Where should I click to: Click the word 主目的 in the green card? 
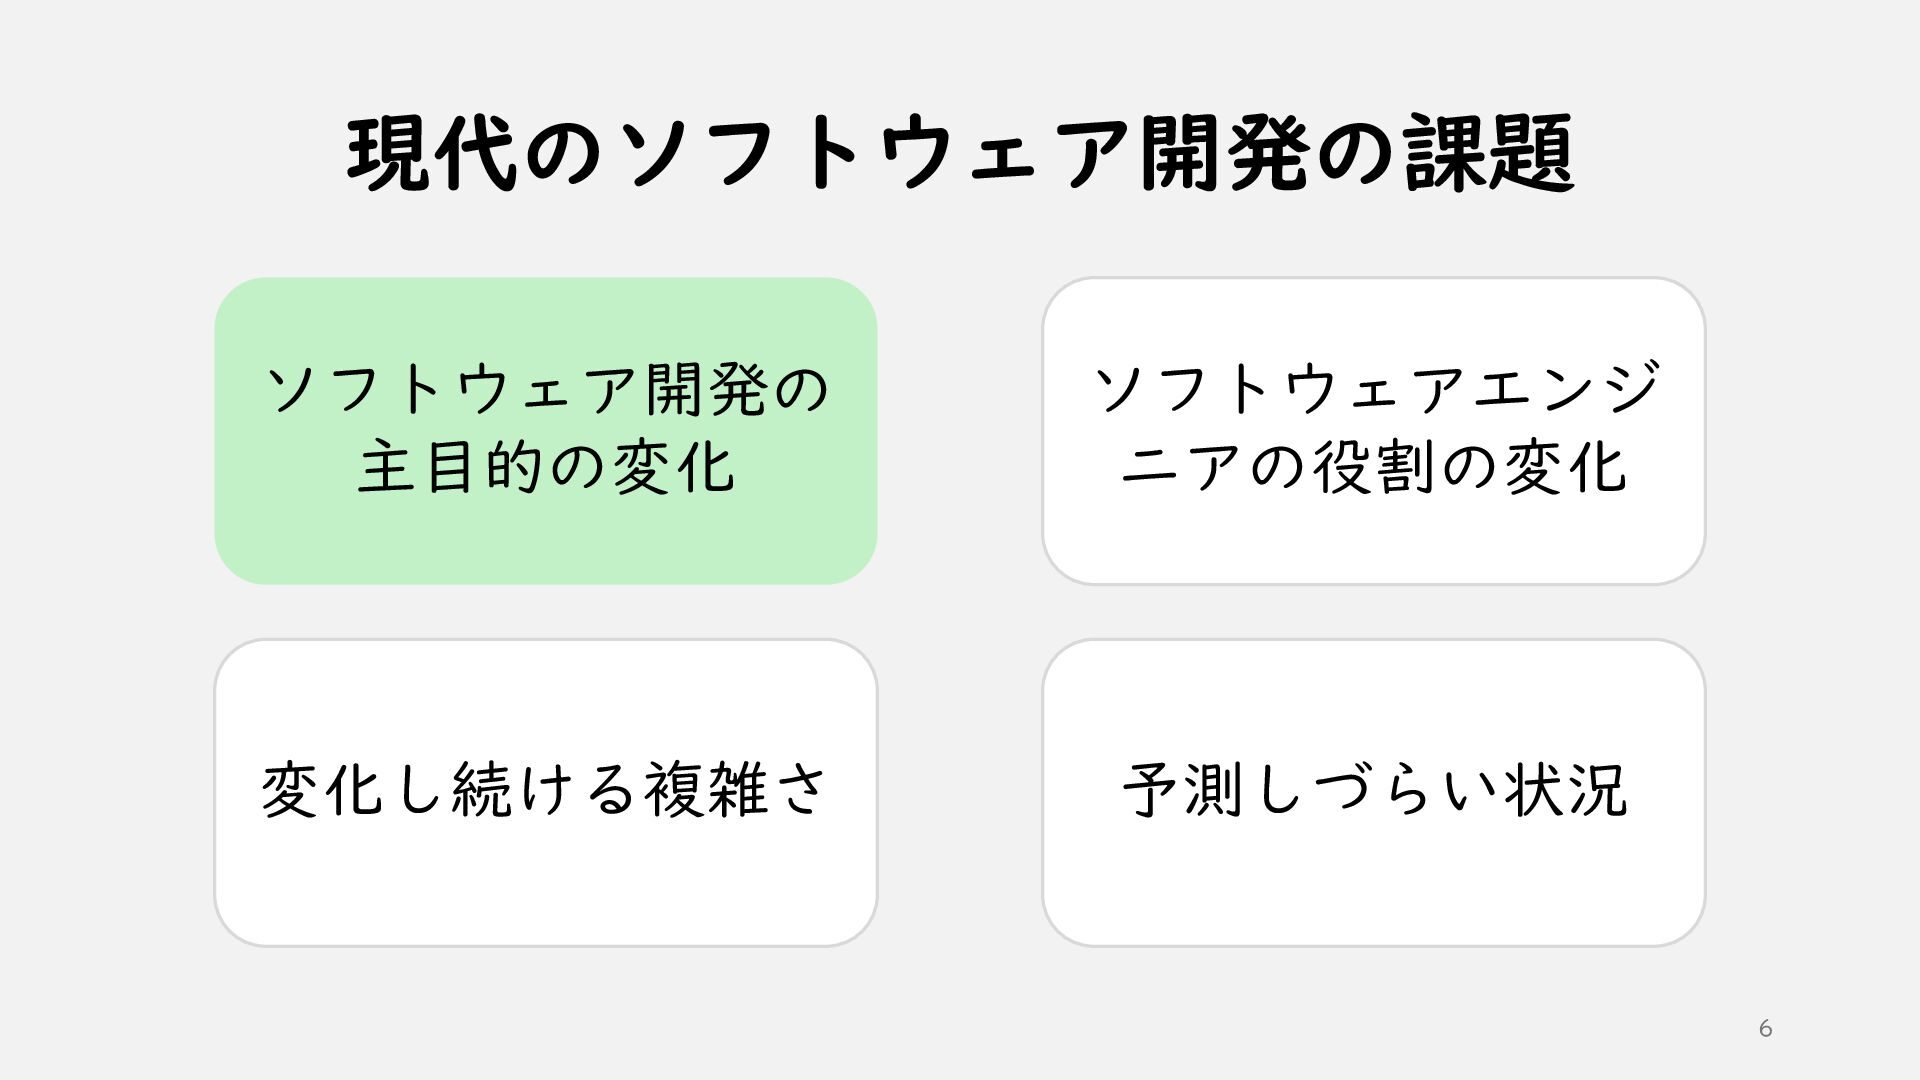(450, 467)
